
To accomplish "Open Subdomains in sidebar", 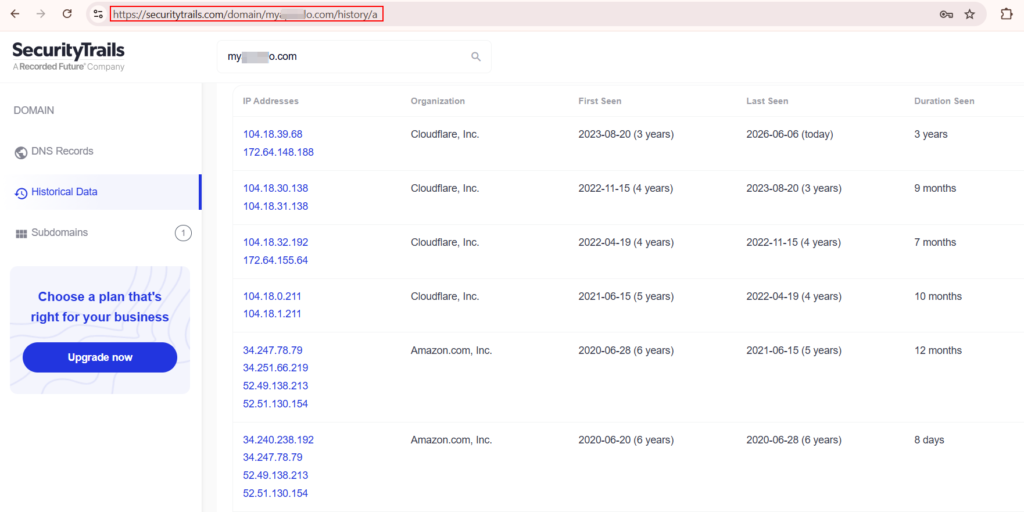I will (x=59, y=232).
